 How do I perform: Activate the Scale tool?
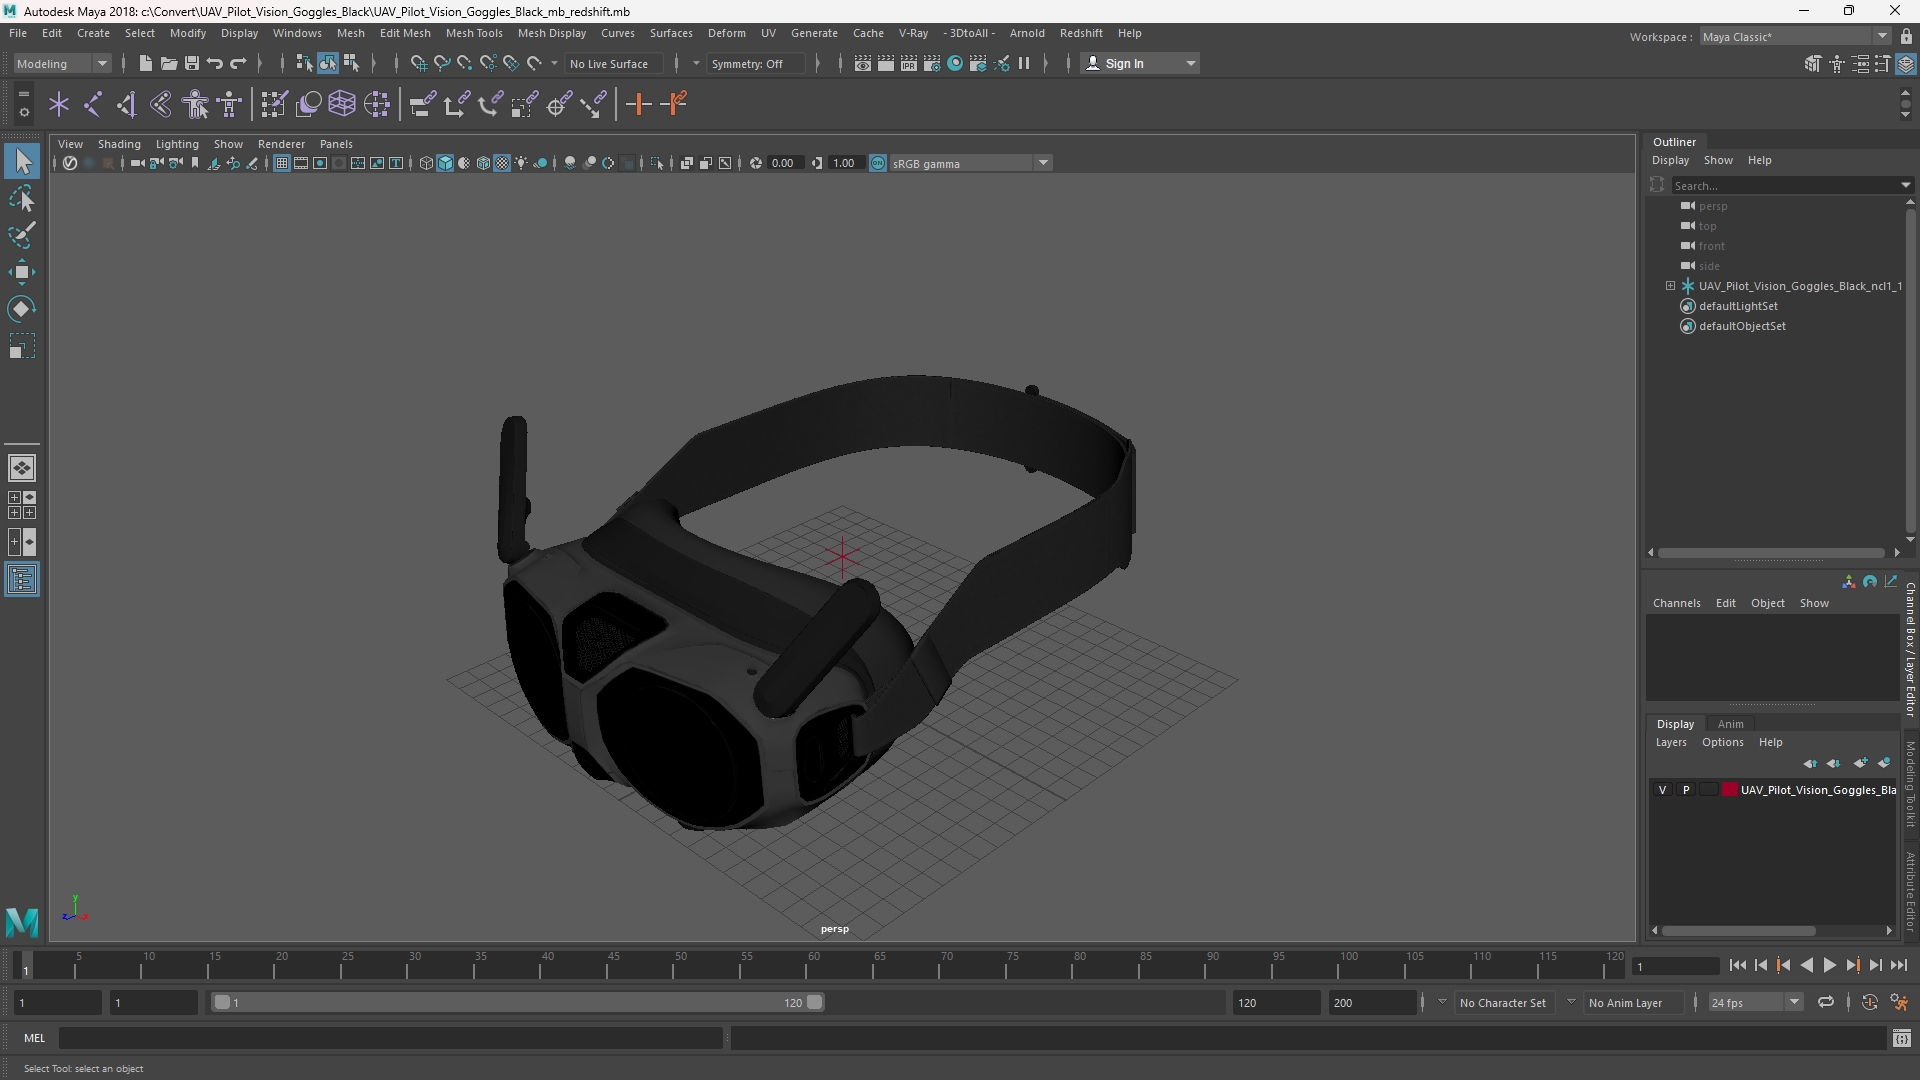[x=22, y=346]
